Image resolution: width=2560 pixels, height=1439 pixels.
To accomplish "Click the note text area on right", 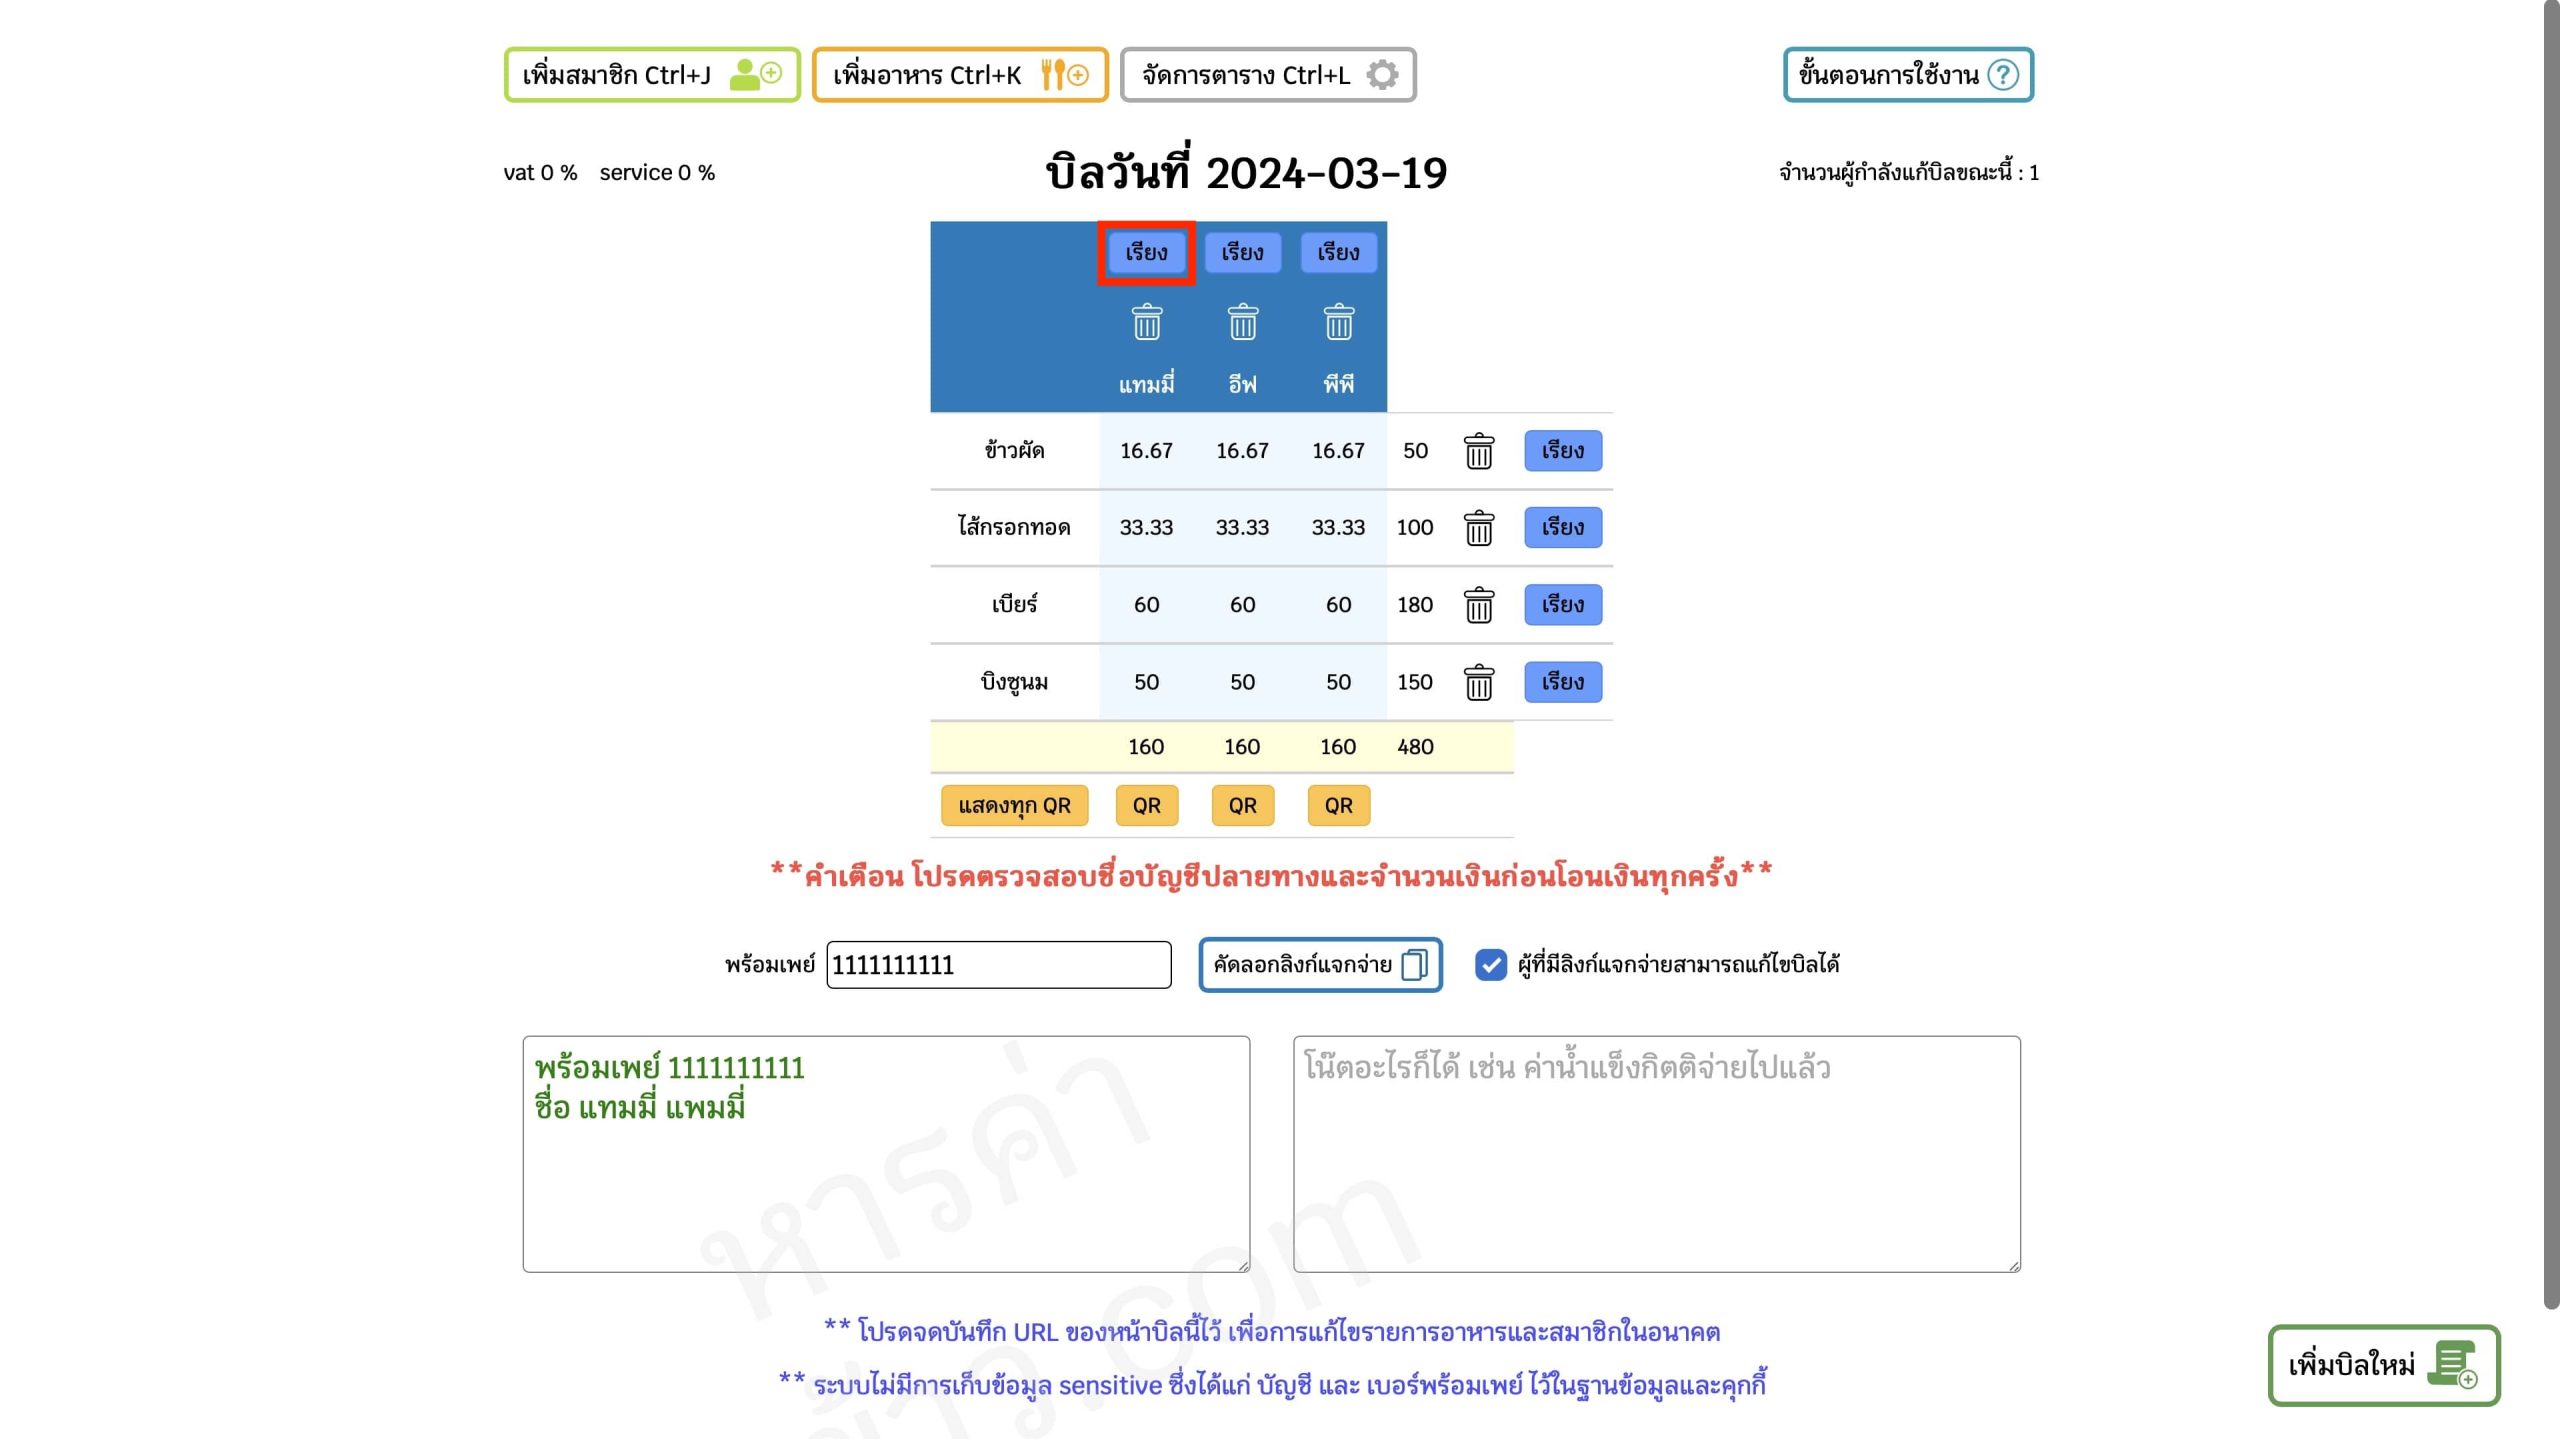I will tap(1656, 1153).
